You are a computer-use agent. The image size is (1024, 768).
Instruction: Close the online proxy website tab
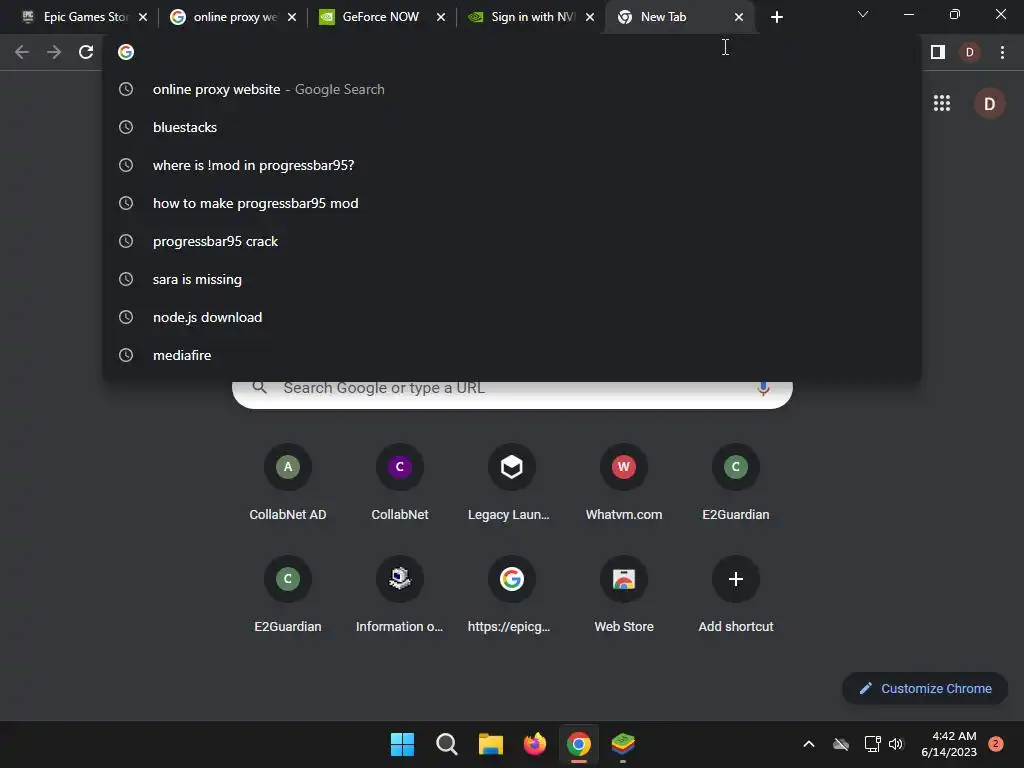(292, 17)
